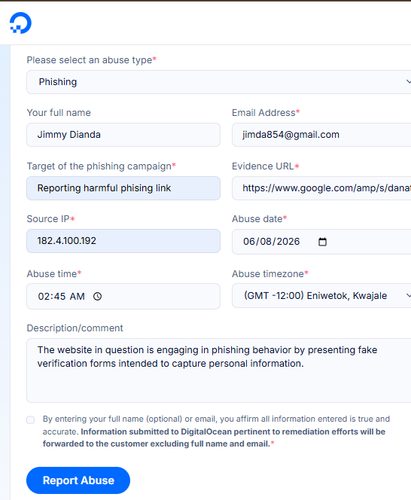Expand the Abuse timezone dropdown
Image resolution: width=411 pixels, height=500 pixels.
(x=322, y=296)
